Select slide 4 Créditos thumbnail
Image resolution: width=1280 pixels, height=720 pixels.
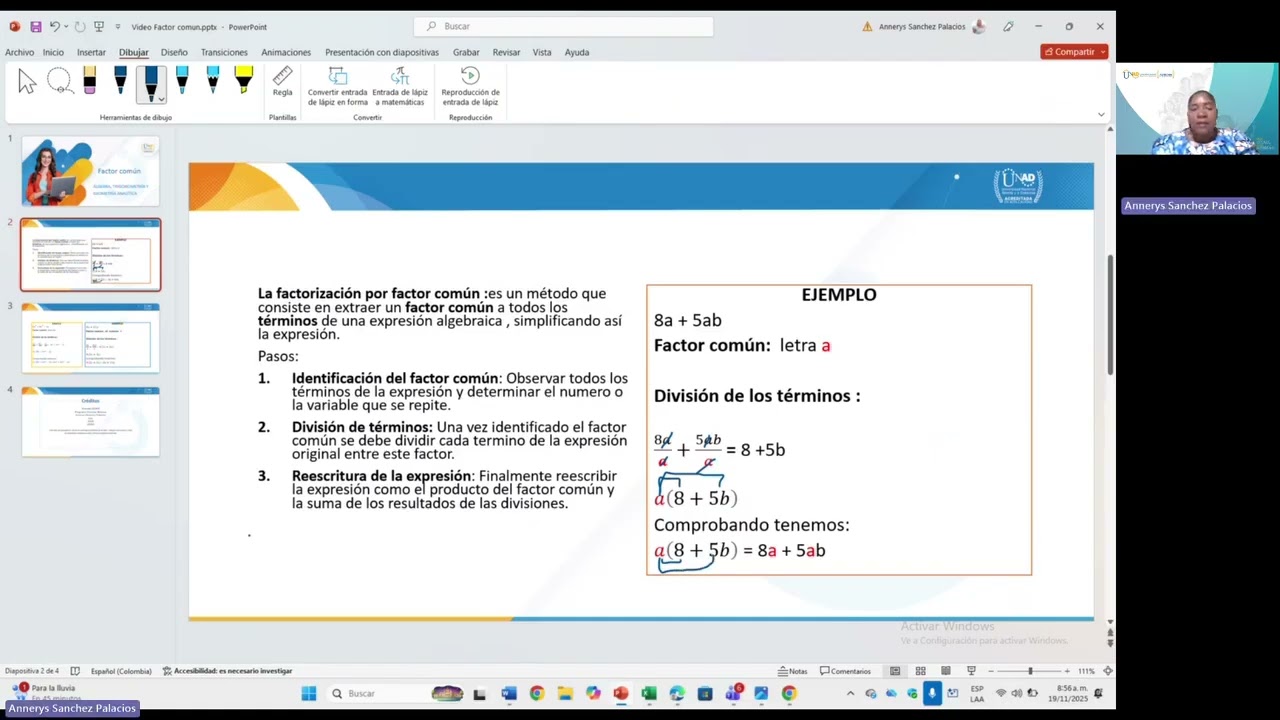point(90,421)
